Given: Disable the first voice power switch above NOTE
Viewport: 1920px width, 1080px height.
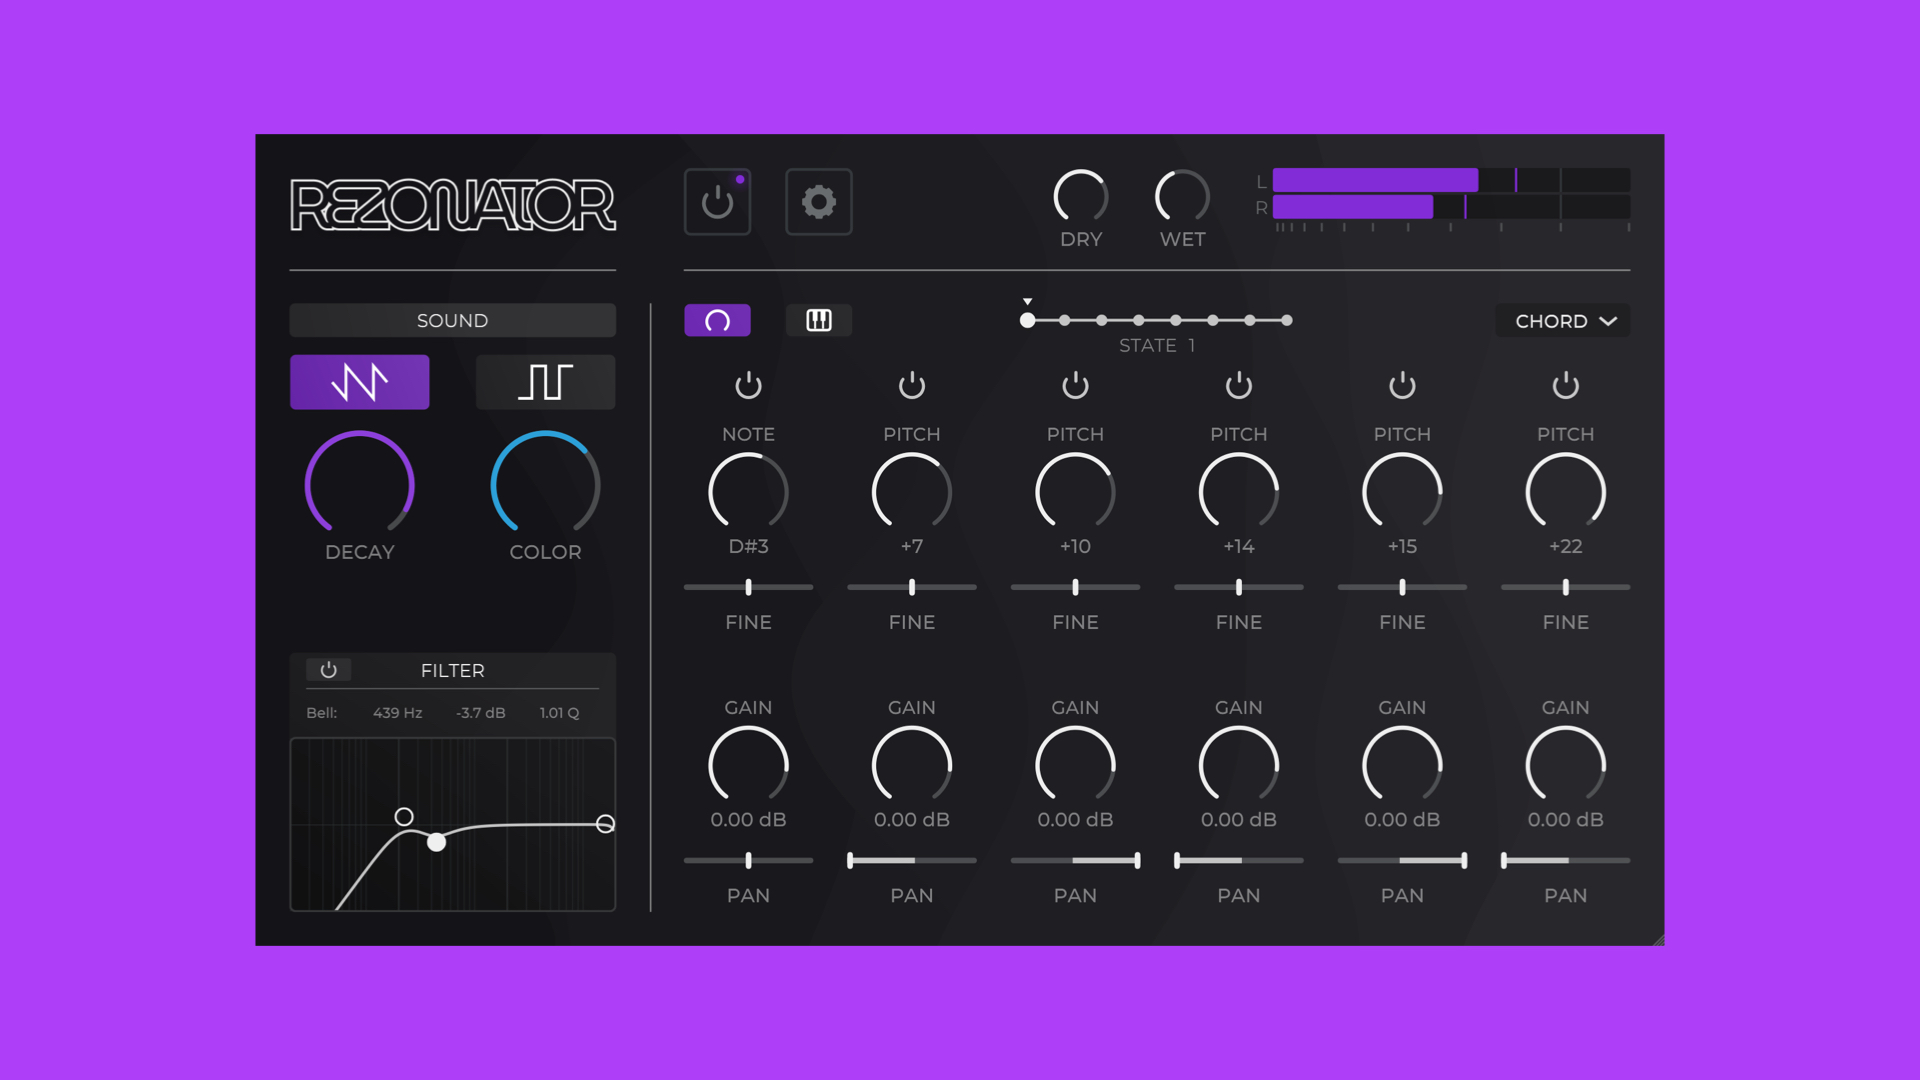Looking at the screenshot, I should coord(748,386).
